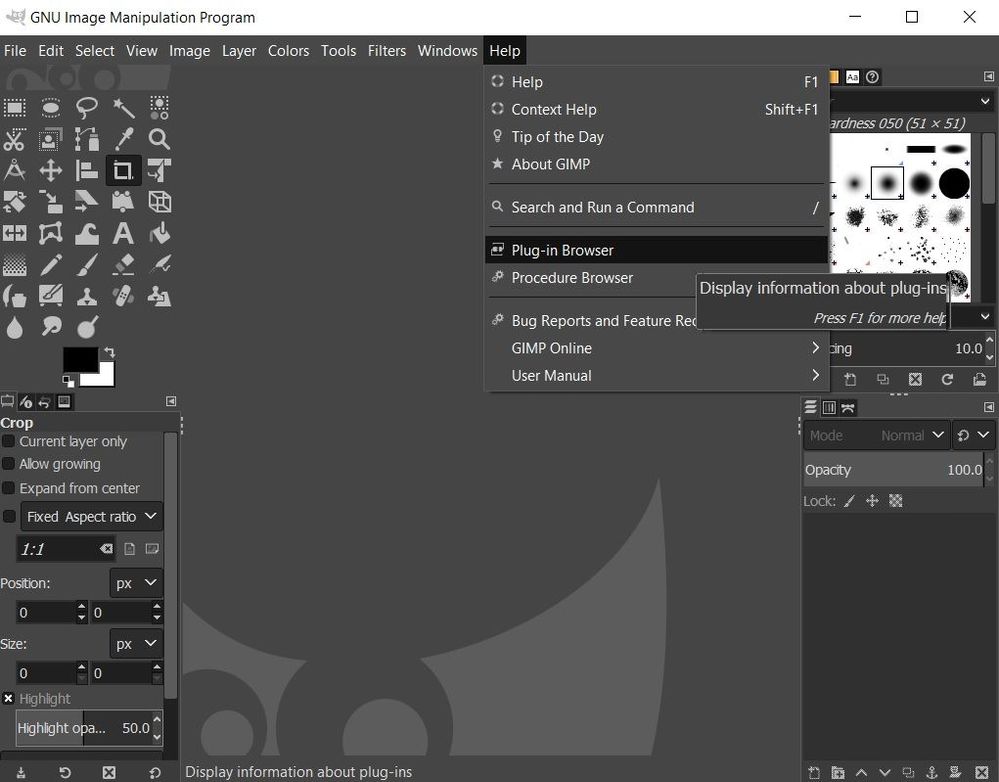
Task: Reset colors to black and white
Action: tap(68, 381)
